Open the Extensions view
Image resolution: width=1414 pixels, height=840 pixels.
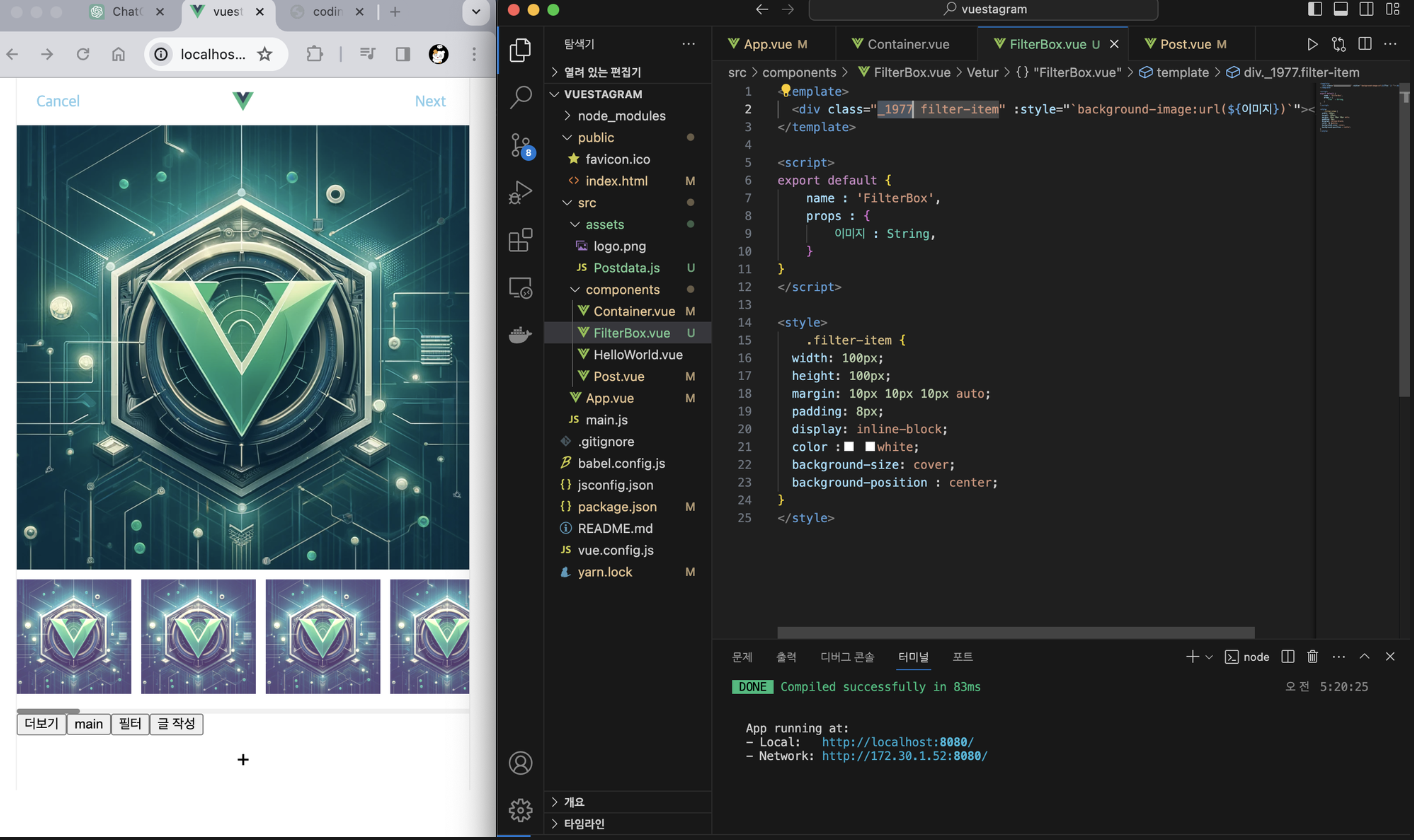pos(520,240)
